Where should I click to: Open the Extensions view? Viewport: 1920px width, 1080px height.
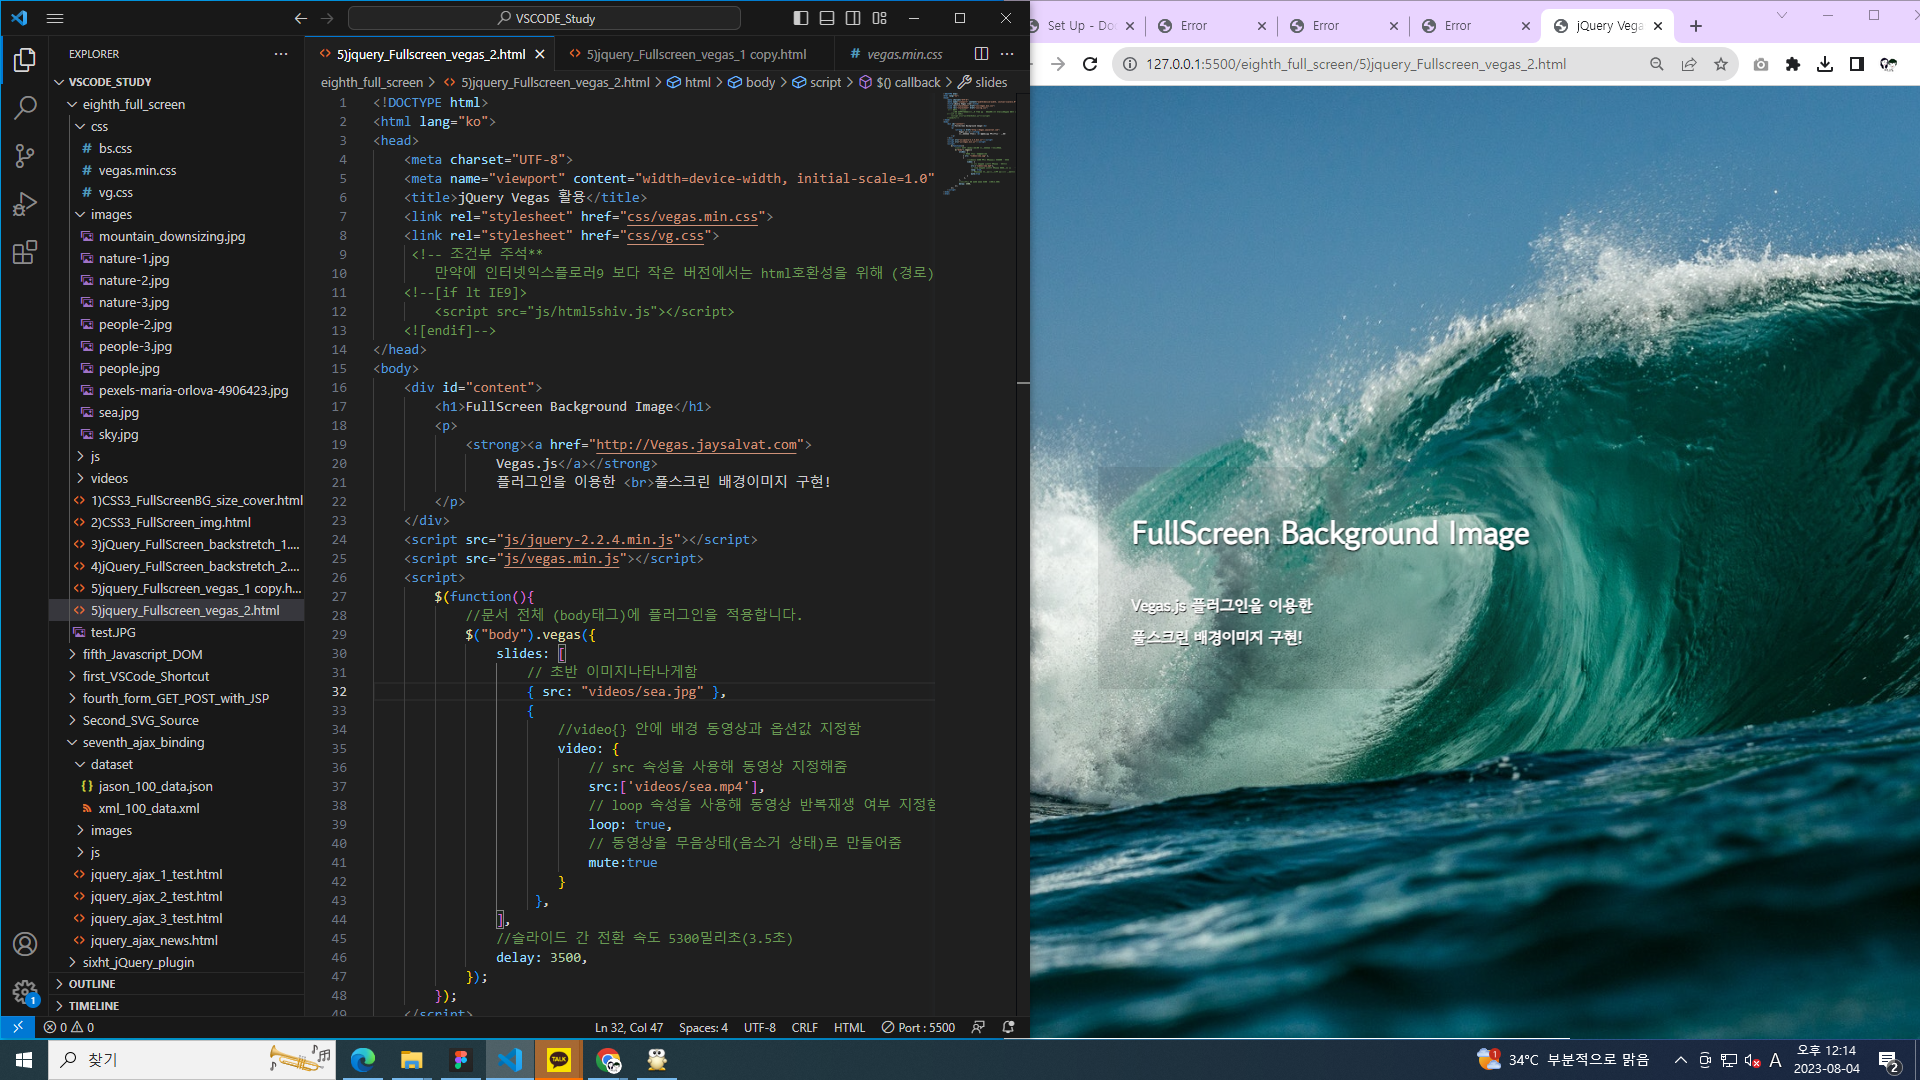(x=25, y=252)
